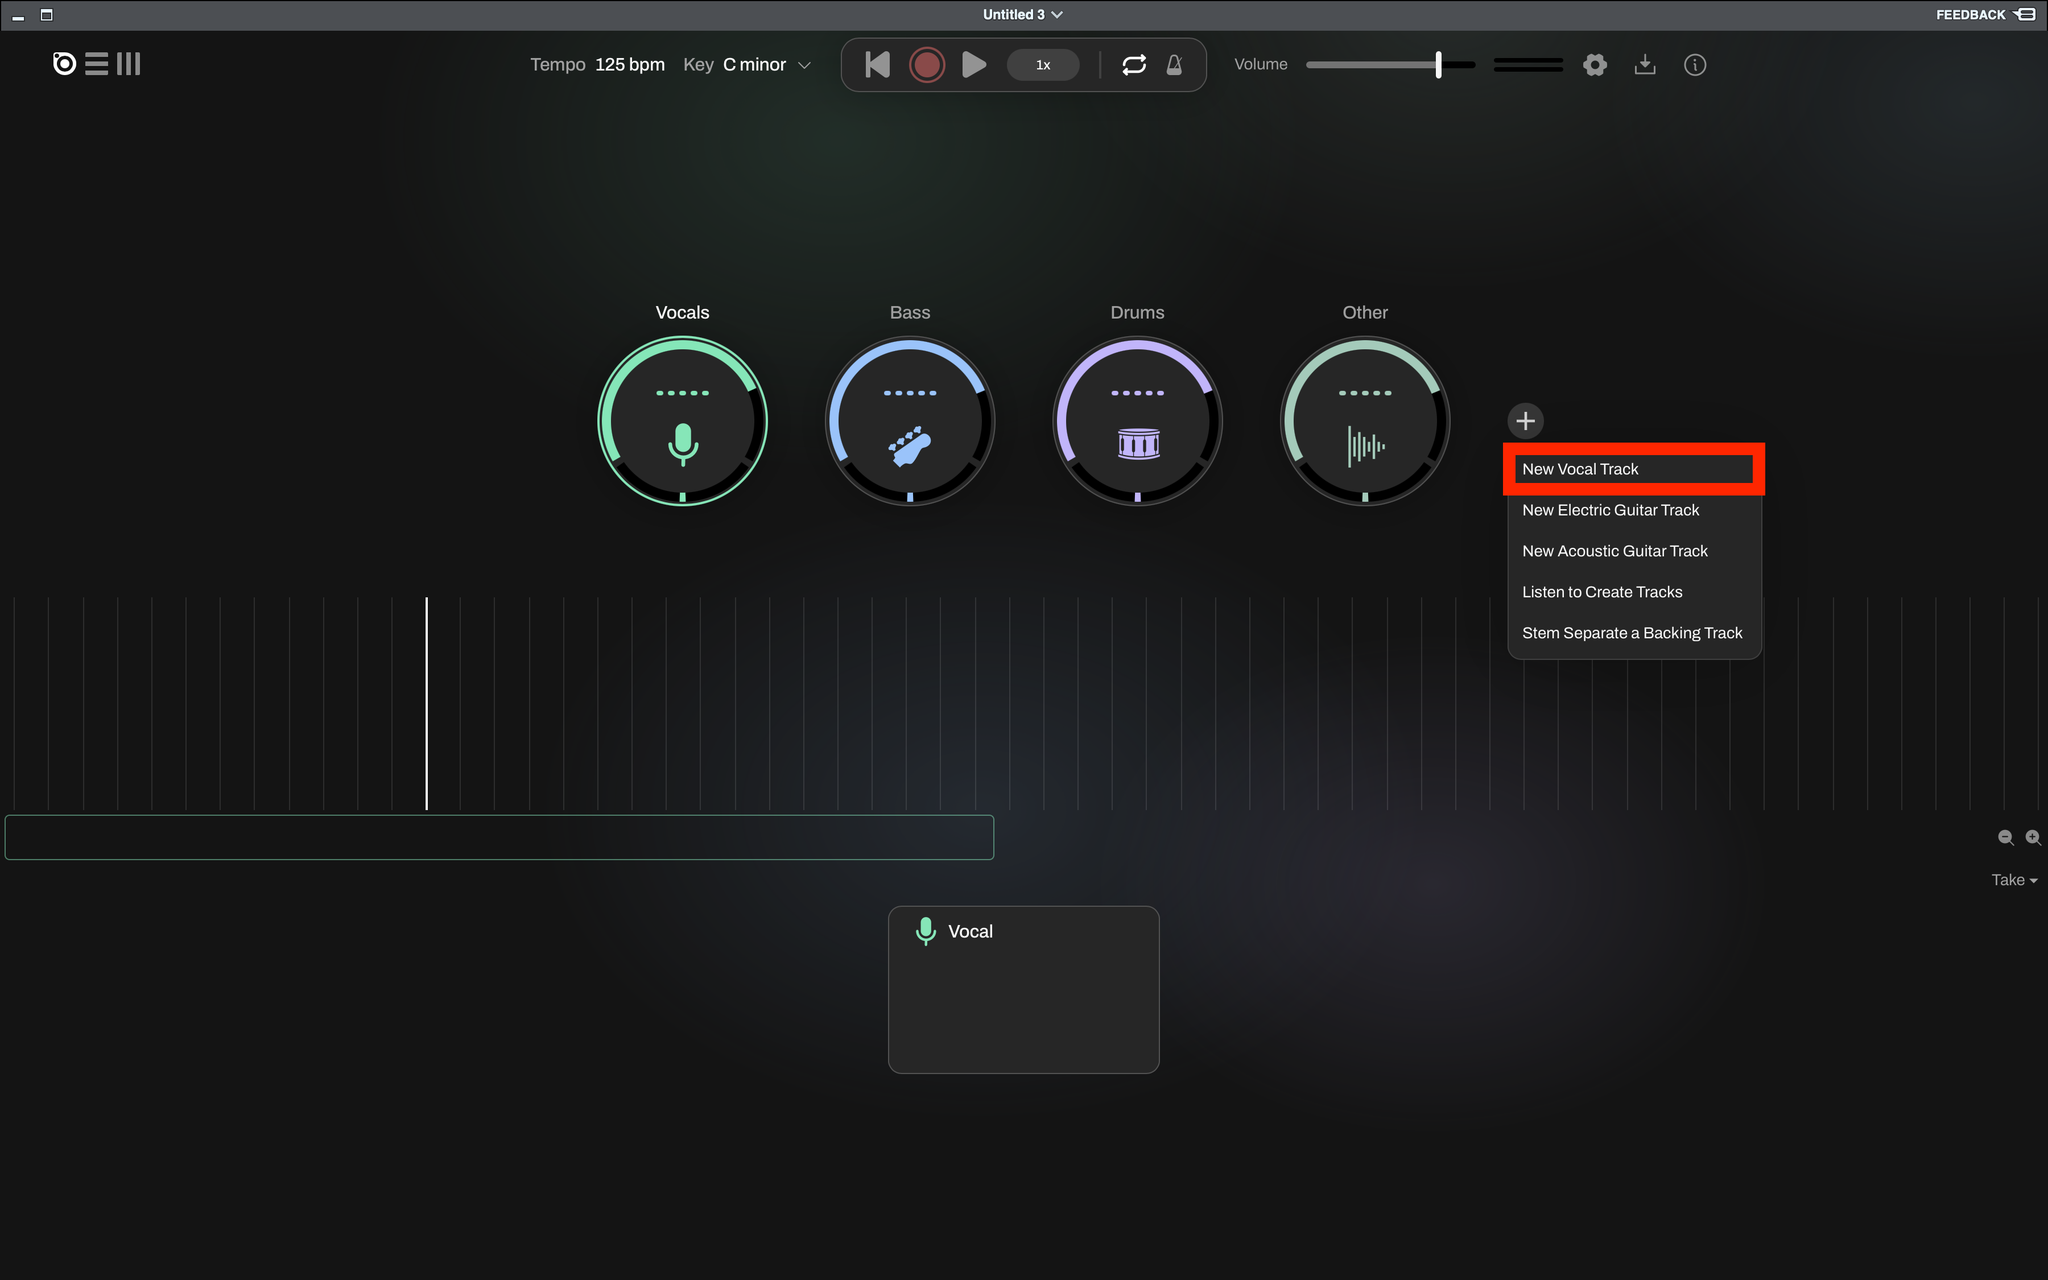Choose New Electric Guitar Track

pyautogui.click(x=1634, y=510)
